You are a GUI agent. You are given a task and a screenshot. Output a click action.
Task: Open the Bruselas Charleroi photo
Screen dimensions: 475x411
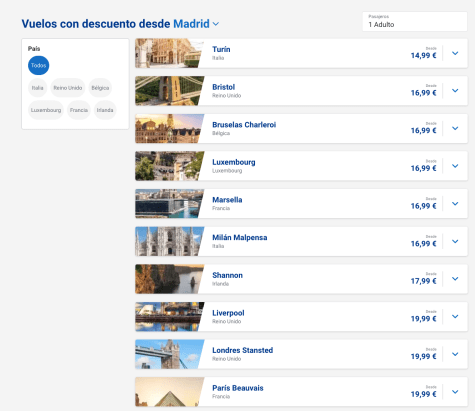[169, 128]
